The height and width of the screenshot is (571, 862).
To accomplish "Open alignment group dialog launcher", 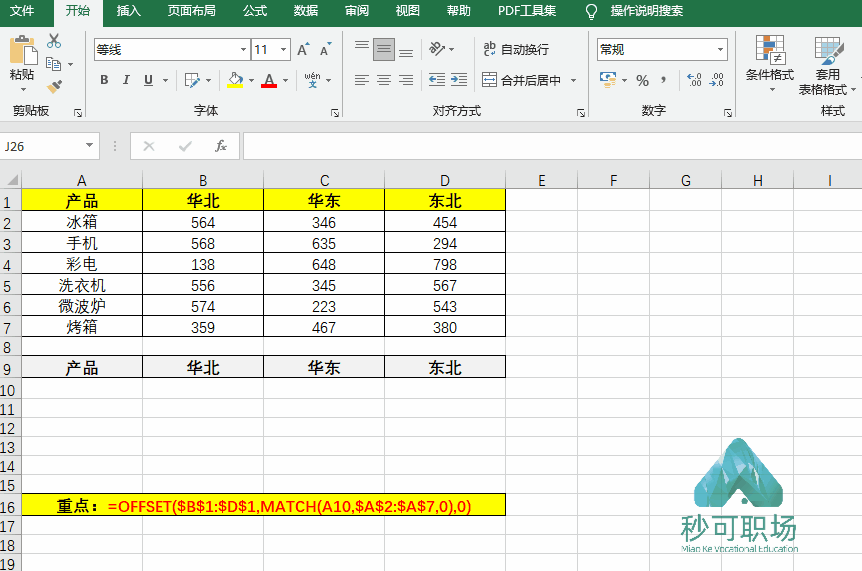I will point(581,113).
